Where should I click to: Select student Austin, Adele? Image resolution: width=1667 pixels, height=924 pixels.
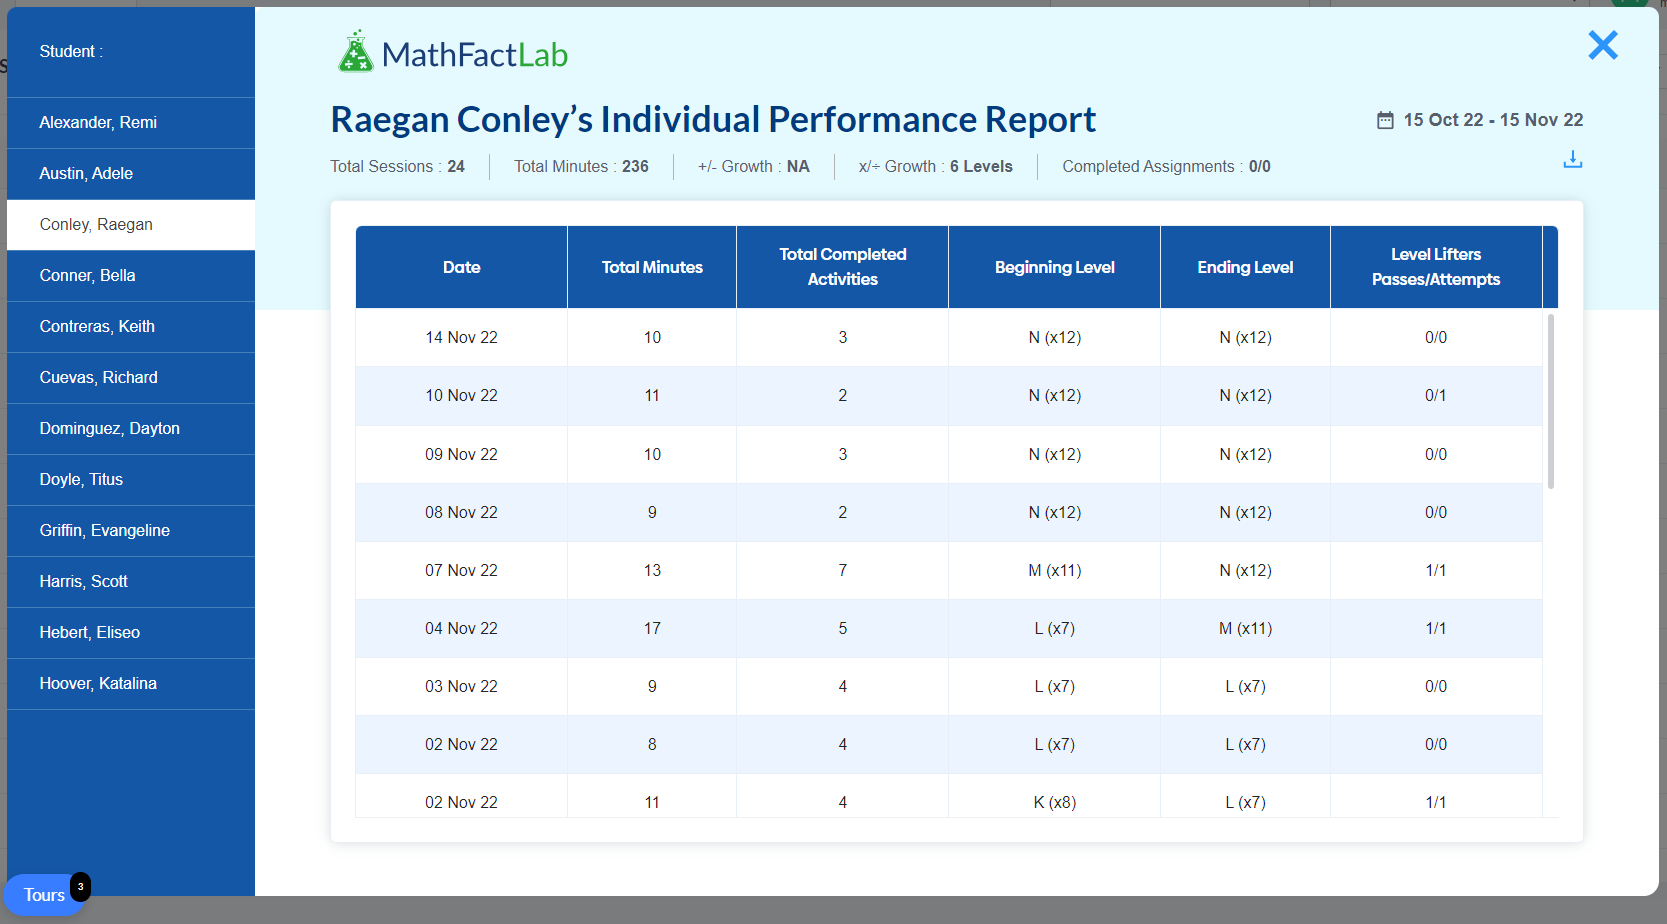pyautogui.click(x=131, y=174)
